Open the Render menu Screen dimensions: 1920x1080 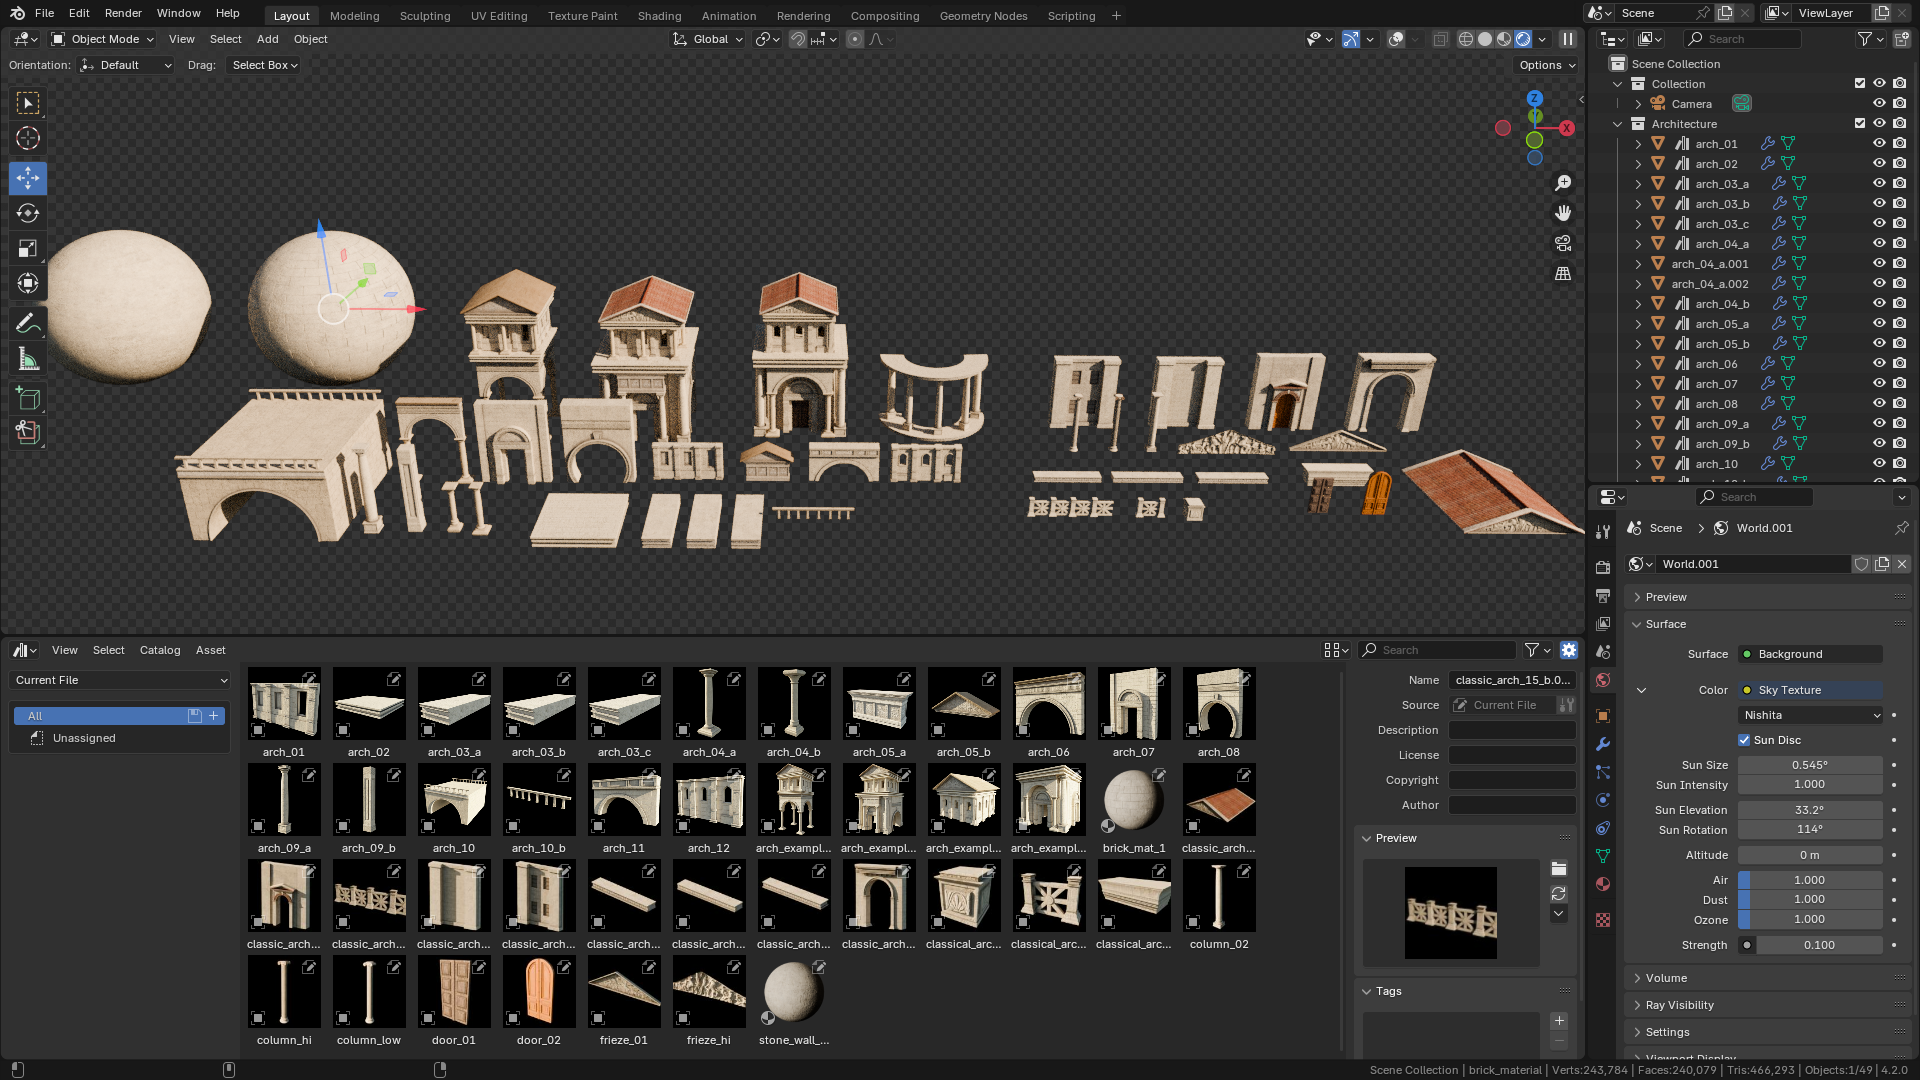(123, 13)
